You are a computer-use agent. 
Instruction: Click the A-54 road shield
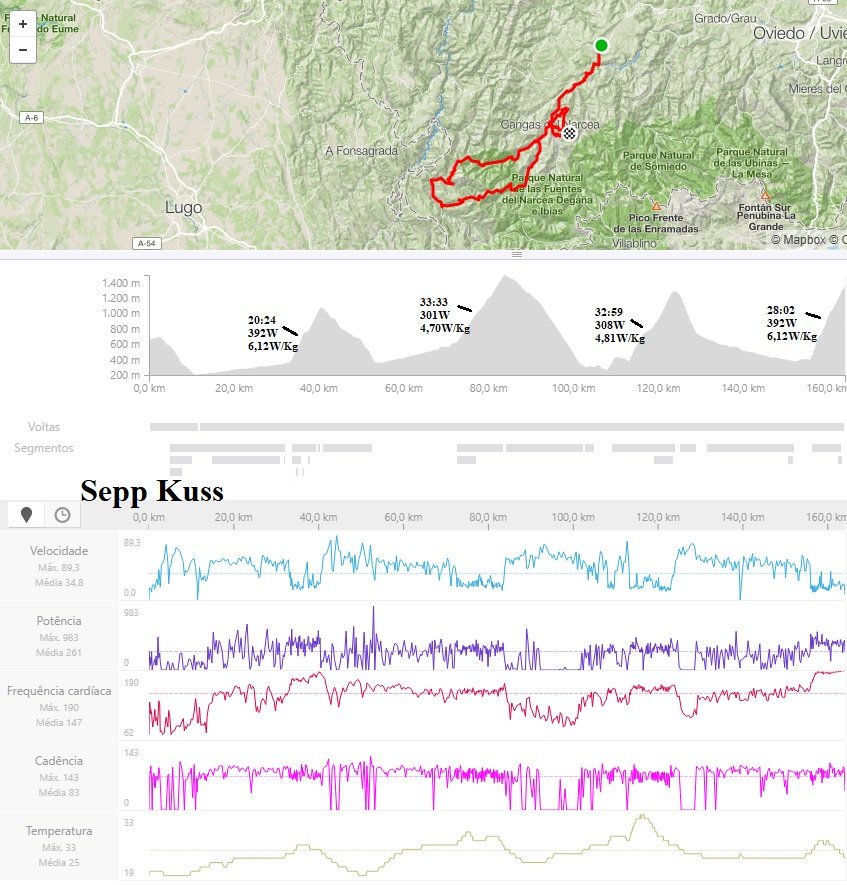pyautogui.click(x=146, y=243)
